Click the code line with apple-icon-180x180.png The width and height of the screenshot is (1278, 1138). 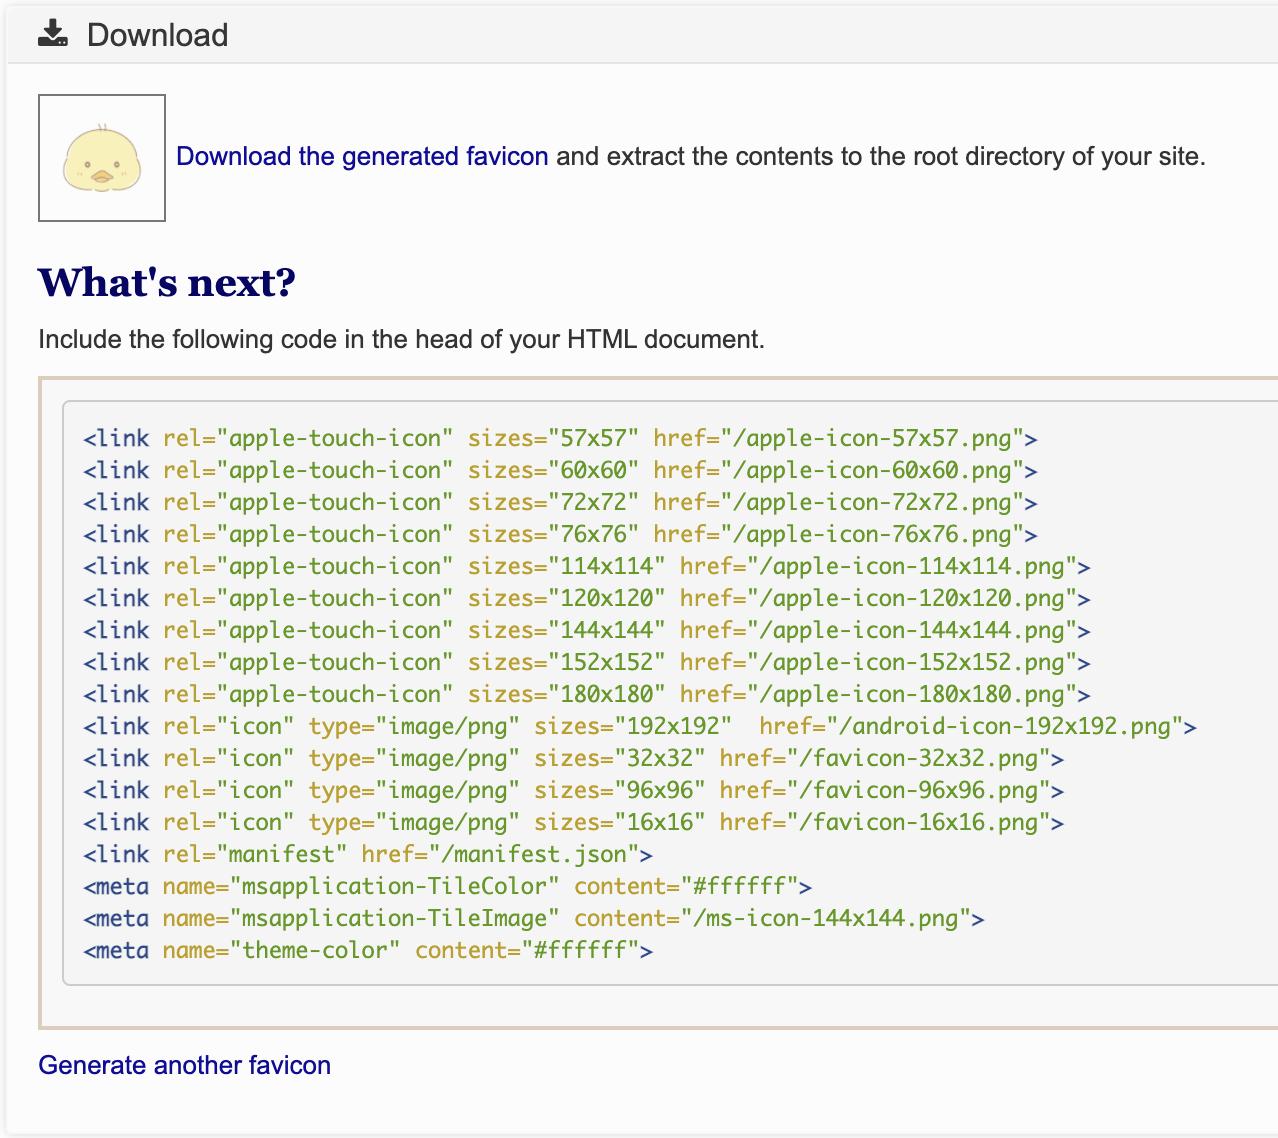(x=587, y=694)
